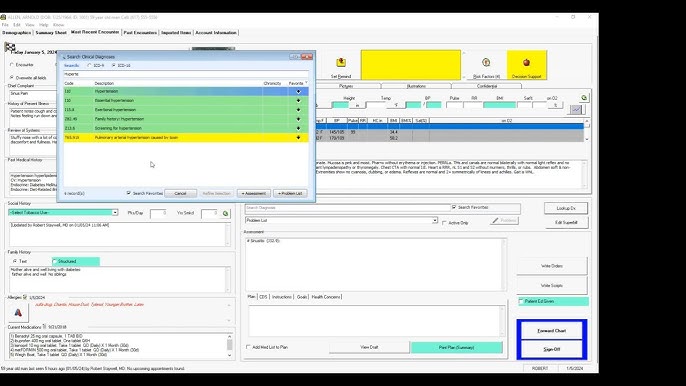Click the pencil Problems button

click(505, 221)
